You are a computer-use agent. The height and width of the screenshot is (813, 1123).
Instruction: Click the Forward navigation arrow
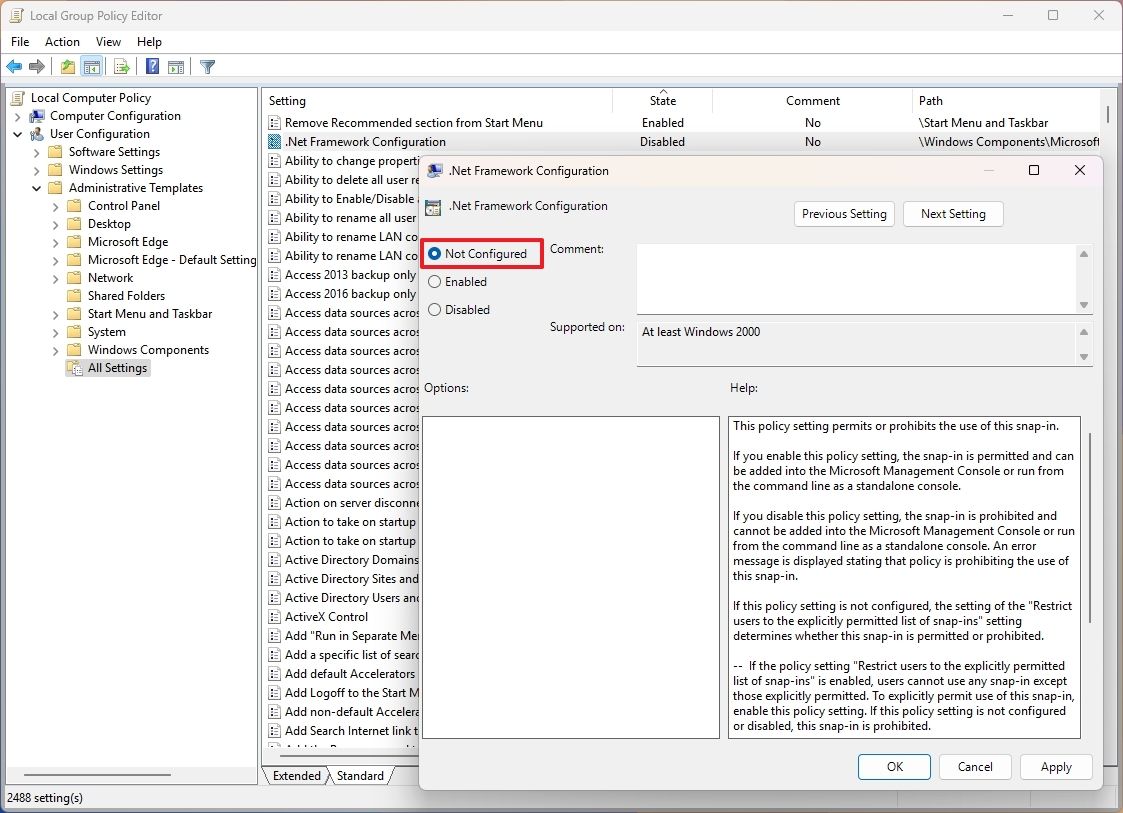click(37, 66)
